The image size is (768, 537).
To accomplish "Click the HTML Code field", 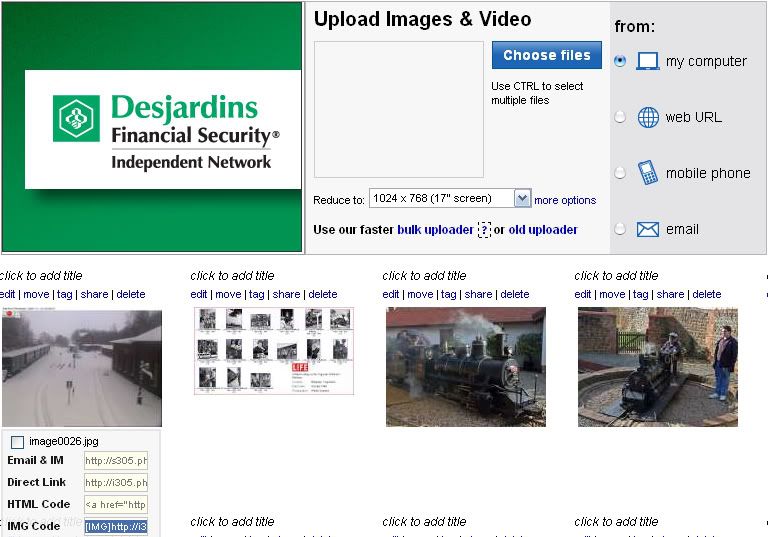I will click(116, 505).
